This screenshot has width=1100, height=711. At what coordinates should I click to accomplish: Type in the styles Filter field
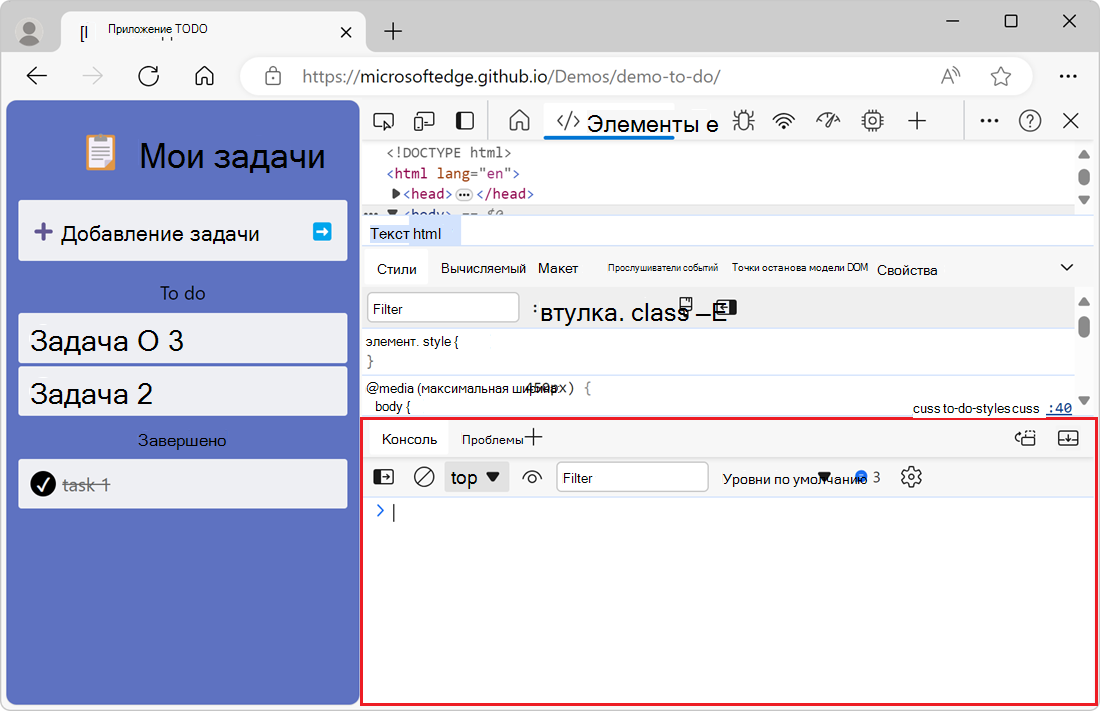(442, 307)
